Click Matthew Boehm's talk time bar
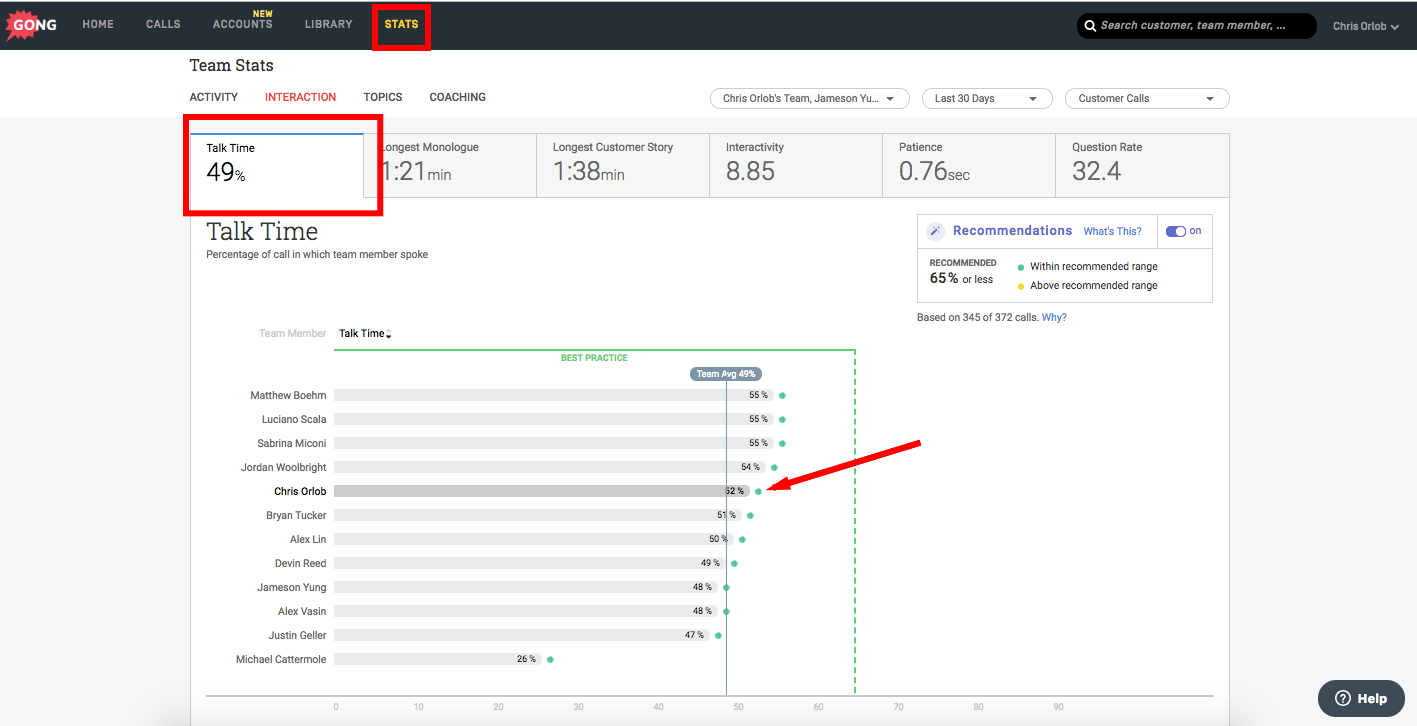 click(x=554, y=395)
